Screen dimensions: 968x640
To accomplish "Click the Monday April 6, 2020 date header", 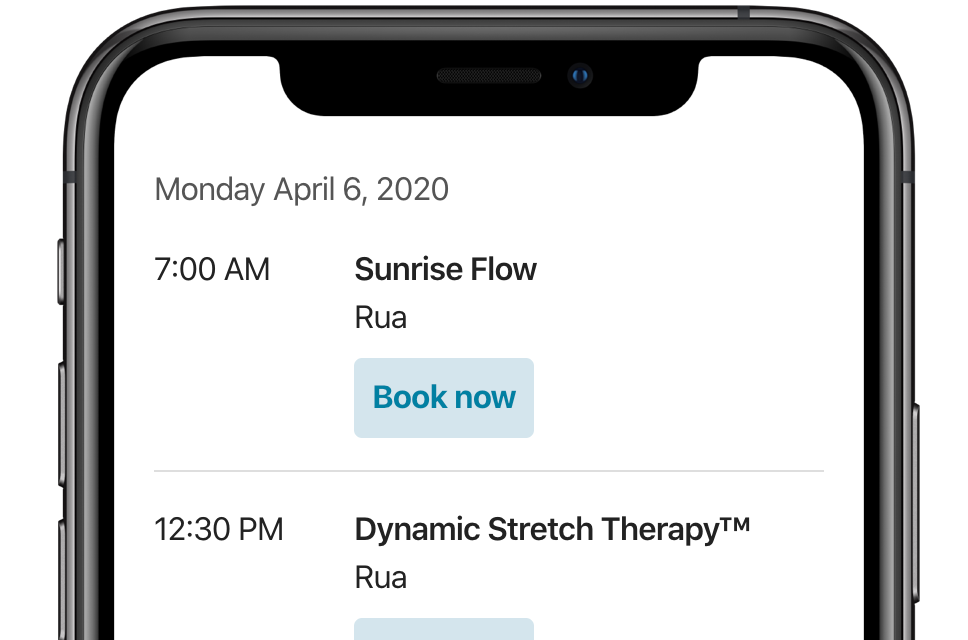I will (301, 189).
